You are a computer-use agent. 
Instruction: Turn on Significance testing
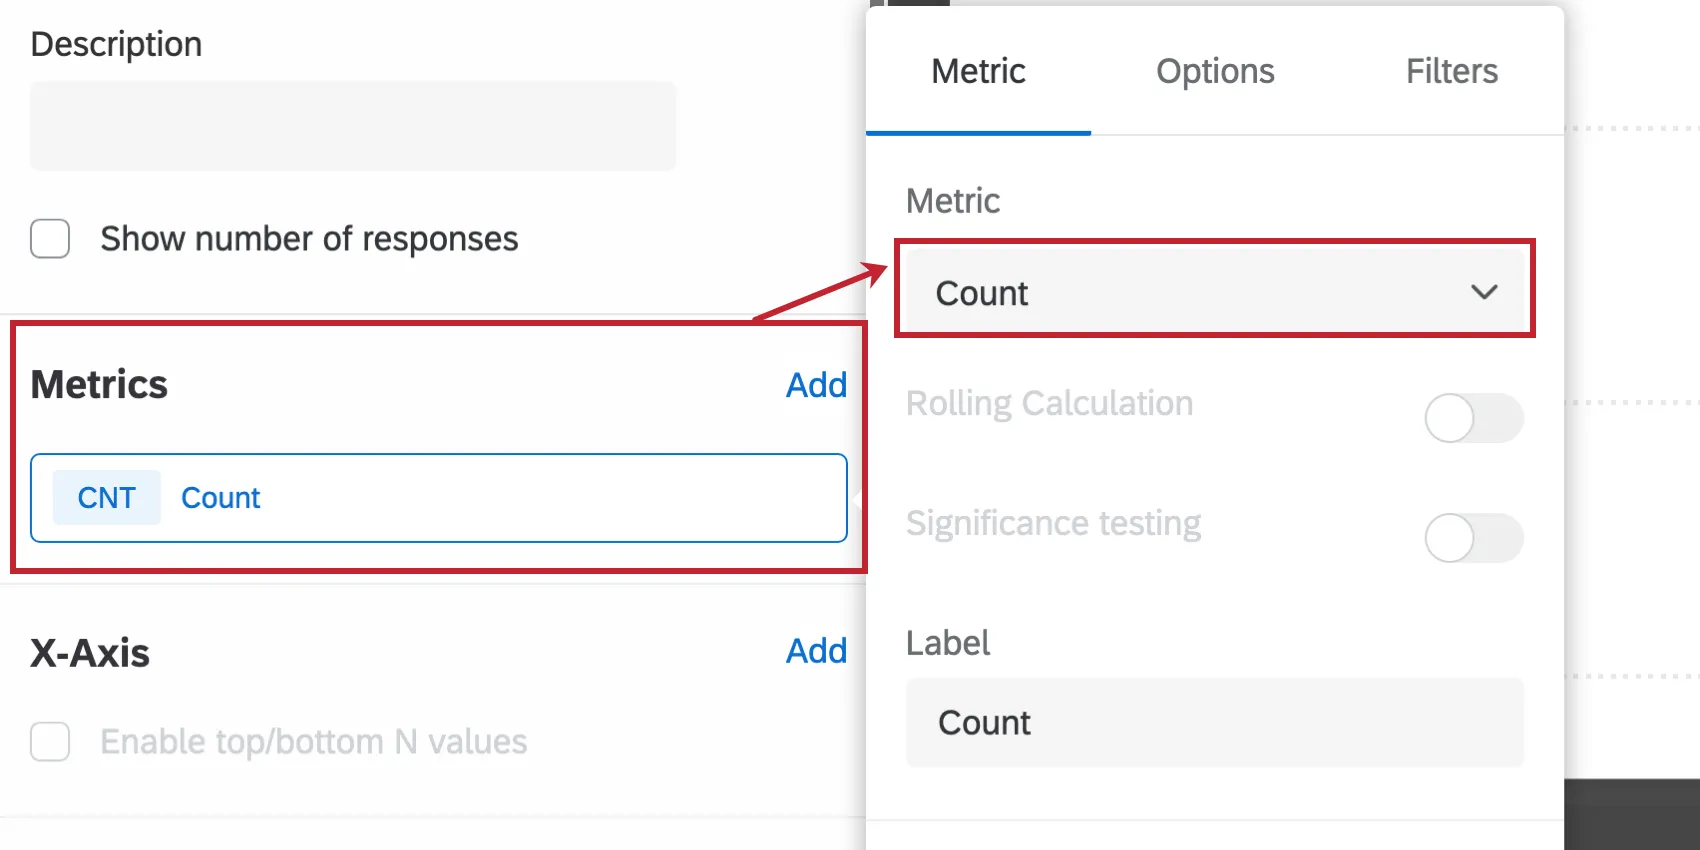pyautogui.click(x=1473, y=537)
